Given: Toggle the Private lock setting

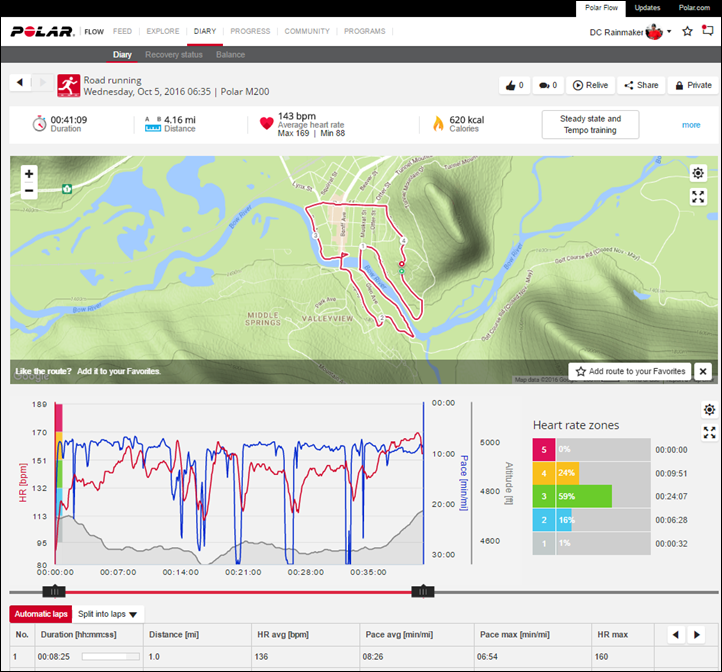Looking at the screenshot, I should point(692,85).
